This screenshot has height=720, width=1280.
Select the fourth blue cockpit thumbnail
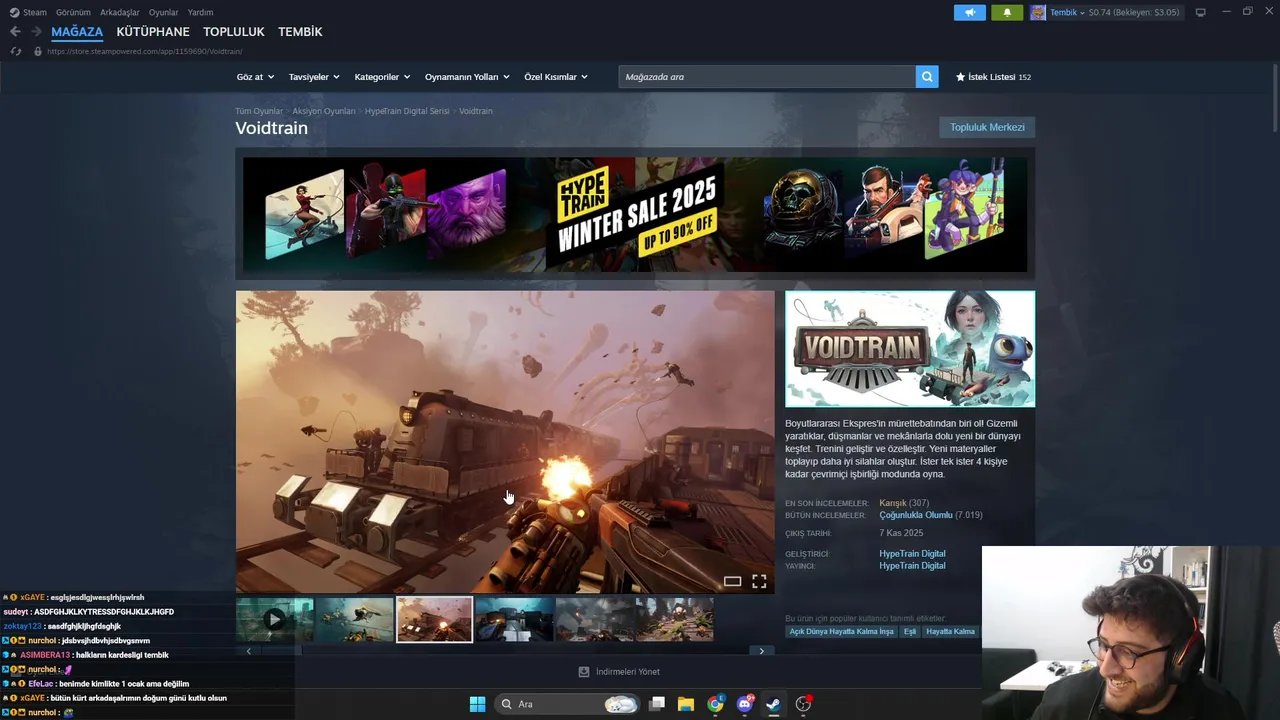pos(514,619)
